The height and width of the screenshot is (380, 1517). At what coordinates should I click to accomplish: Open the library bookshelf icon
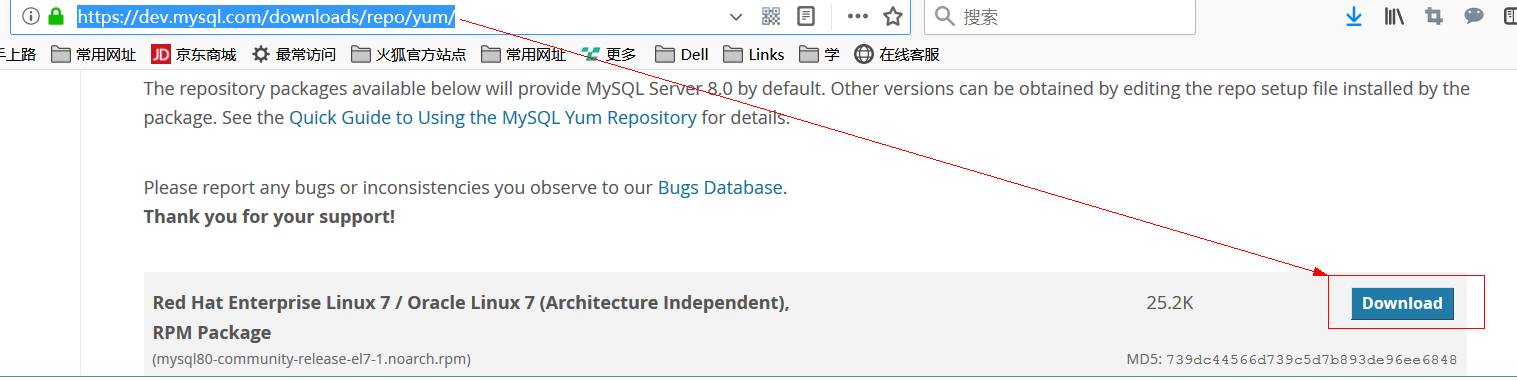[1394, 16]
